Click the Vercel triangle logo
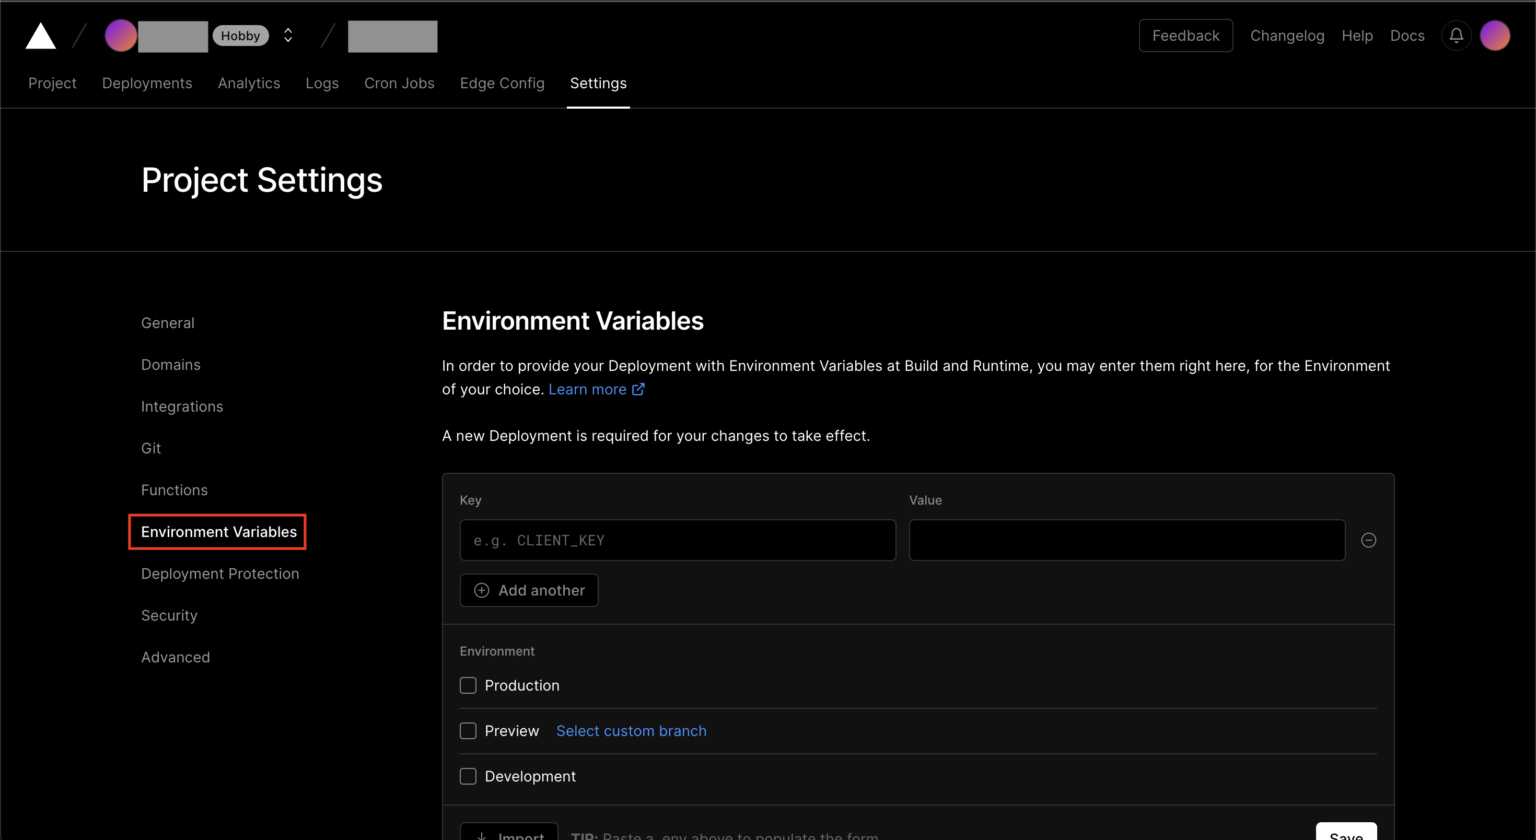Screen dimensions: 1536x840 click(x=40, y=35)
